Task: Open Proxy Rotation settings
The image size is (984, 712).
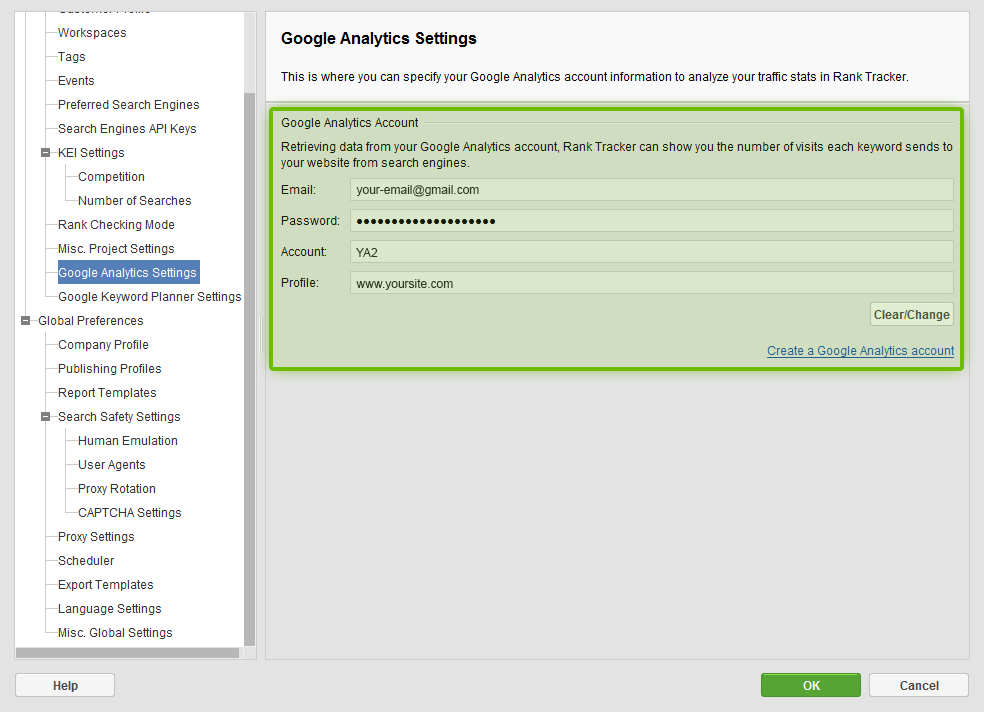Action: point(117,489)
